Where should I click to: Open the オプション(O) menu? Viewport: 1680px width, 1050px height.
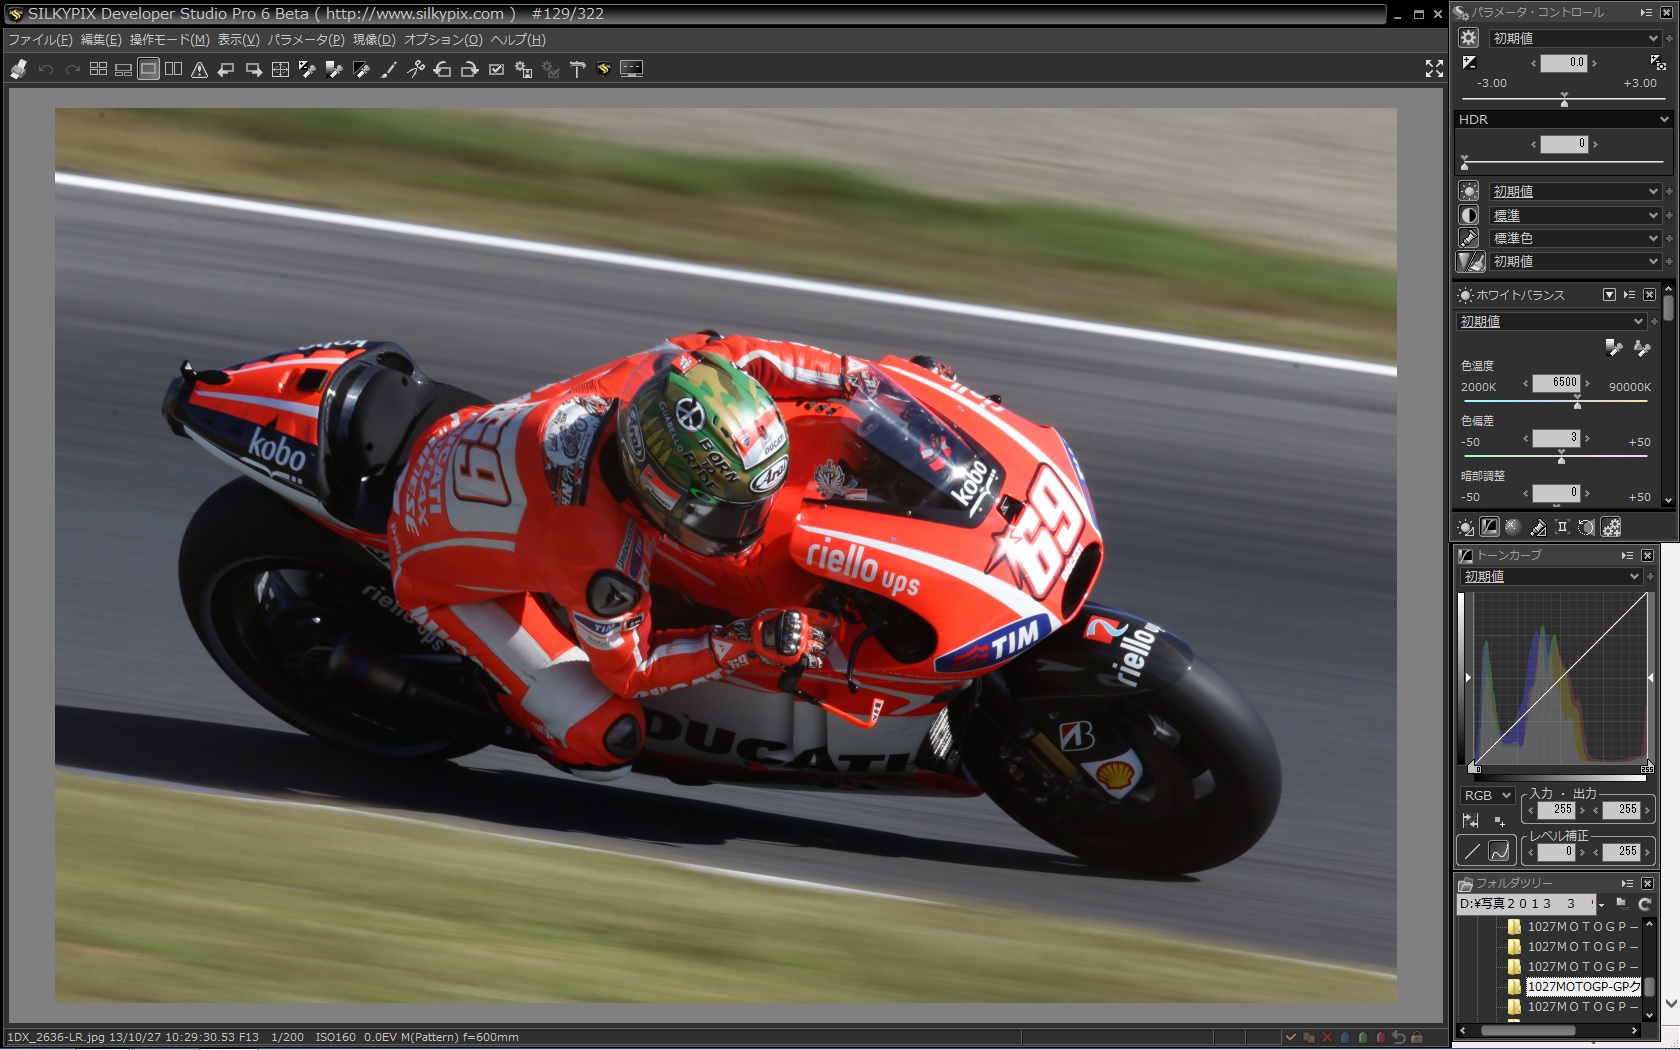[x=443, y=40]
